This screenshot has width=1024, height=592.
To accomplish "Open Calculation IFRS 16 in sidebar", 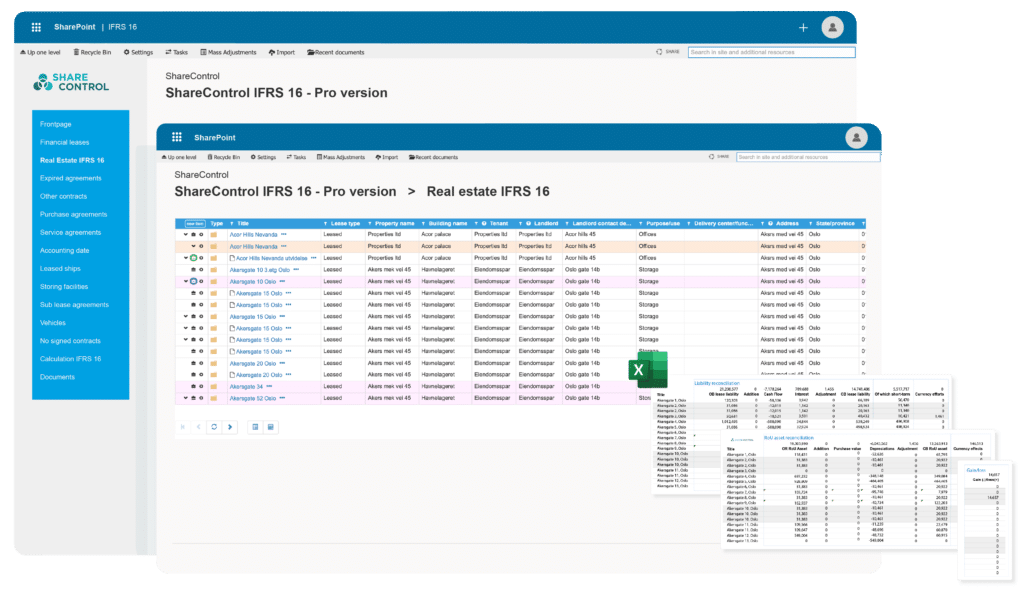I will 71,359.
